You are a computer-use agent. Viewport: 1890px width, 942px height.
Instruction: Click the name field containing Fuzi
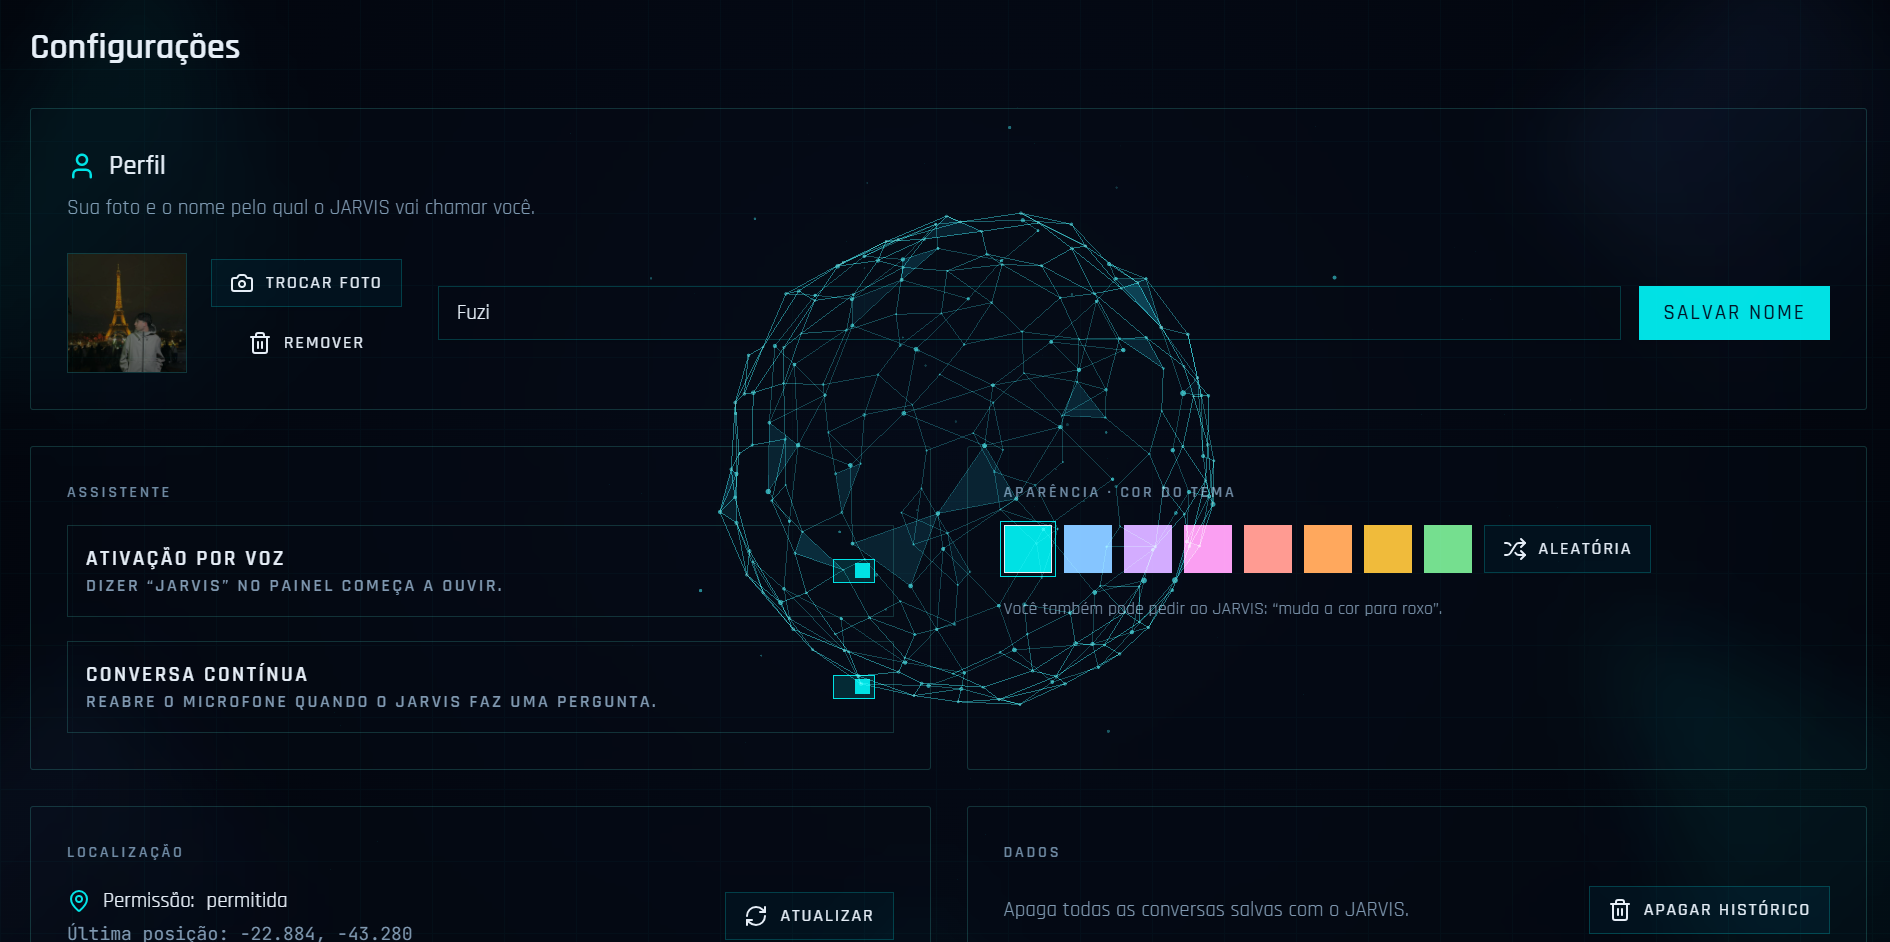[1029, 313]
